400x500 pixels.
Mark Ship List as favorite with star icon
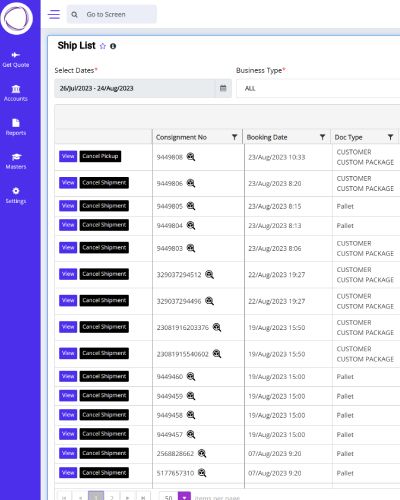click(103, 46)
